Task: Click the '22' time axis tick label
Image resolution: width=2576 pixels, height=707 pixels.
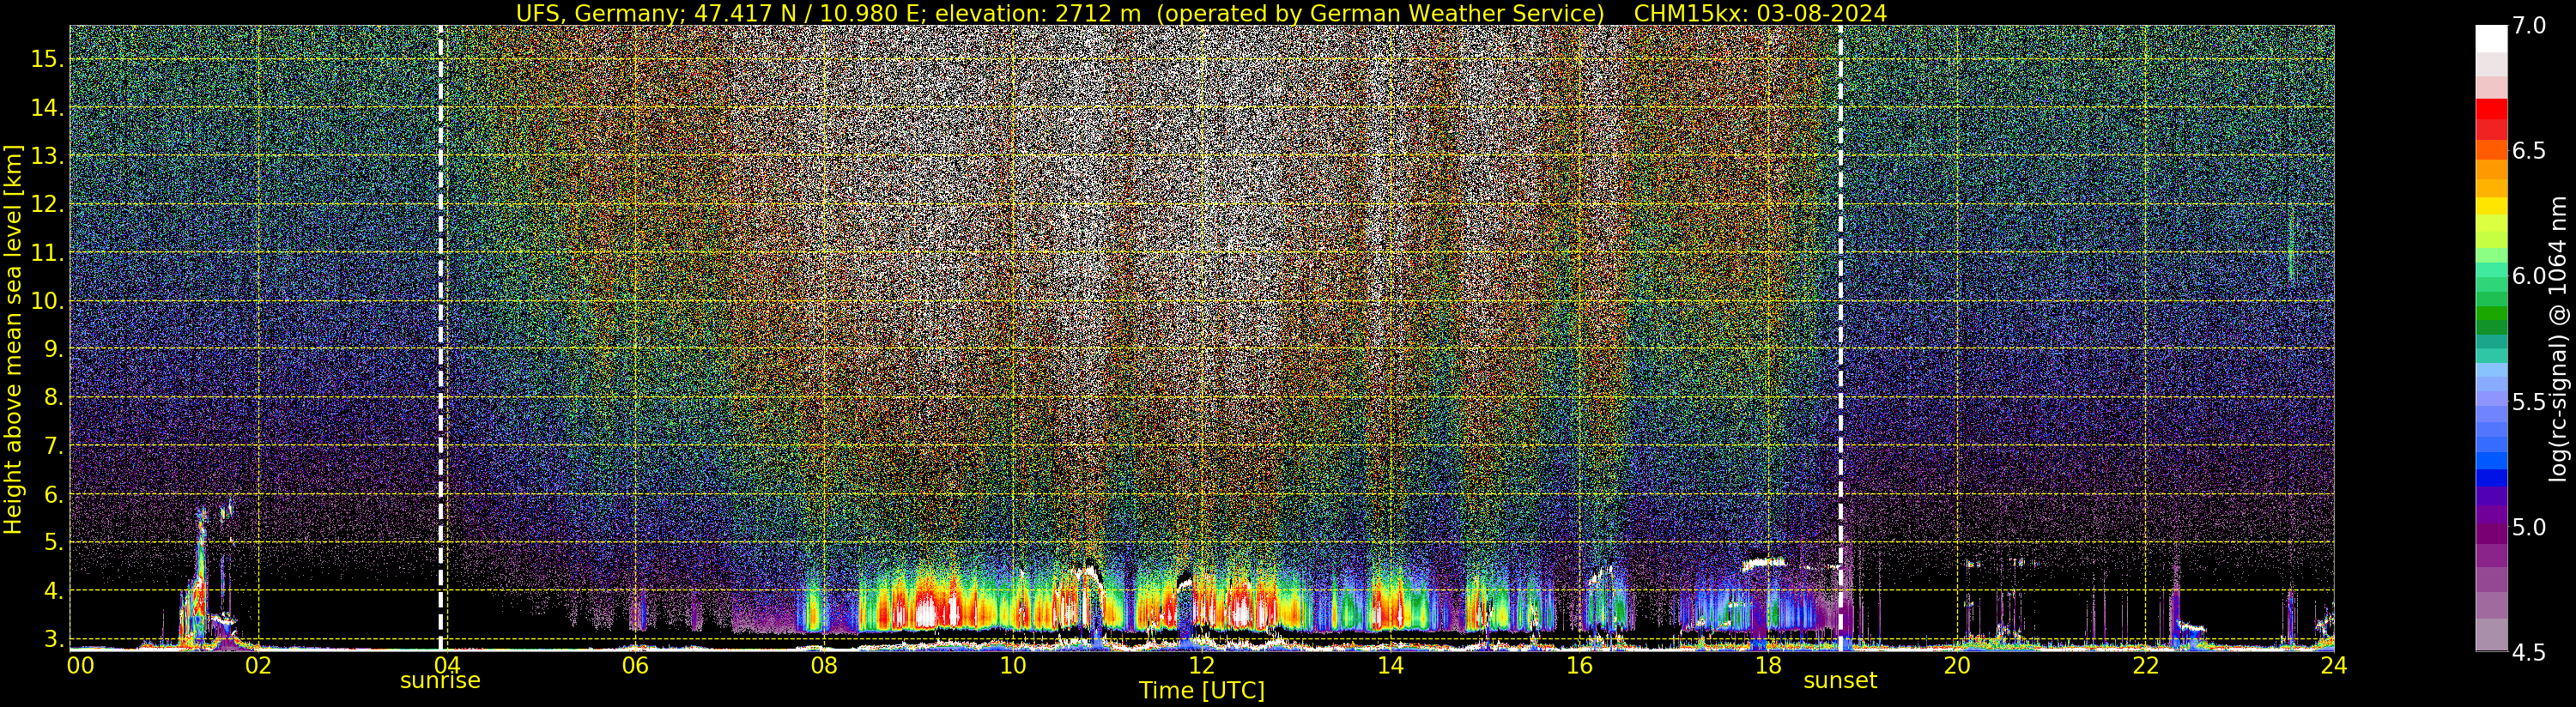Action: (2145, 666)
